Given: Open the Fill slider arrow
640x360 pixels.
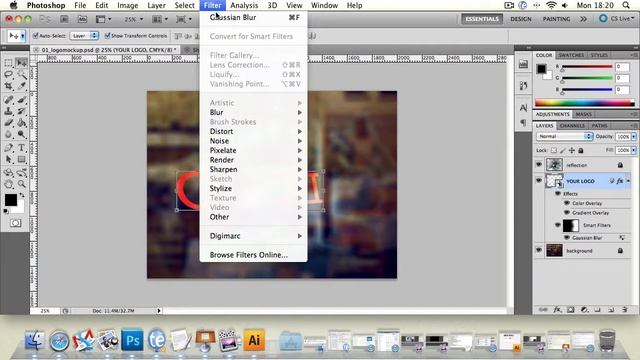Looking at the screenshot, I should [634, 150].
